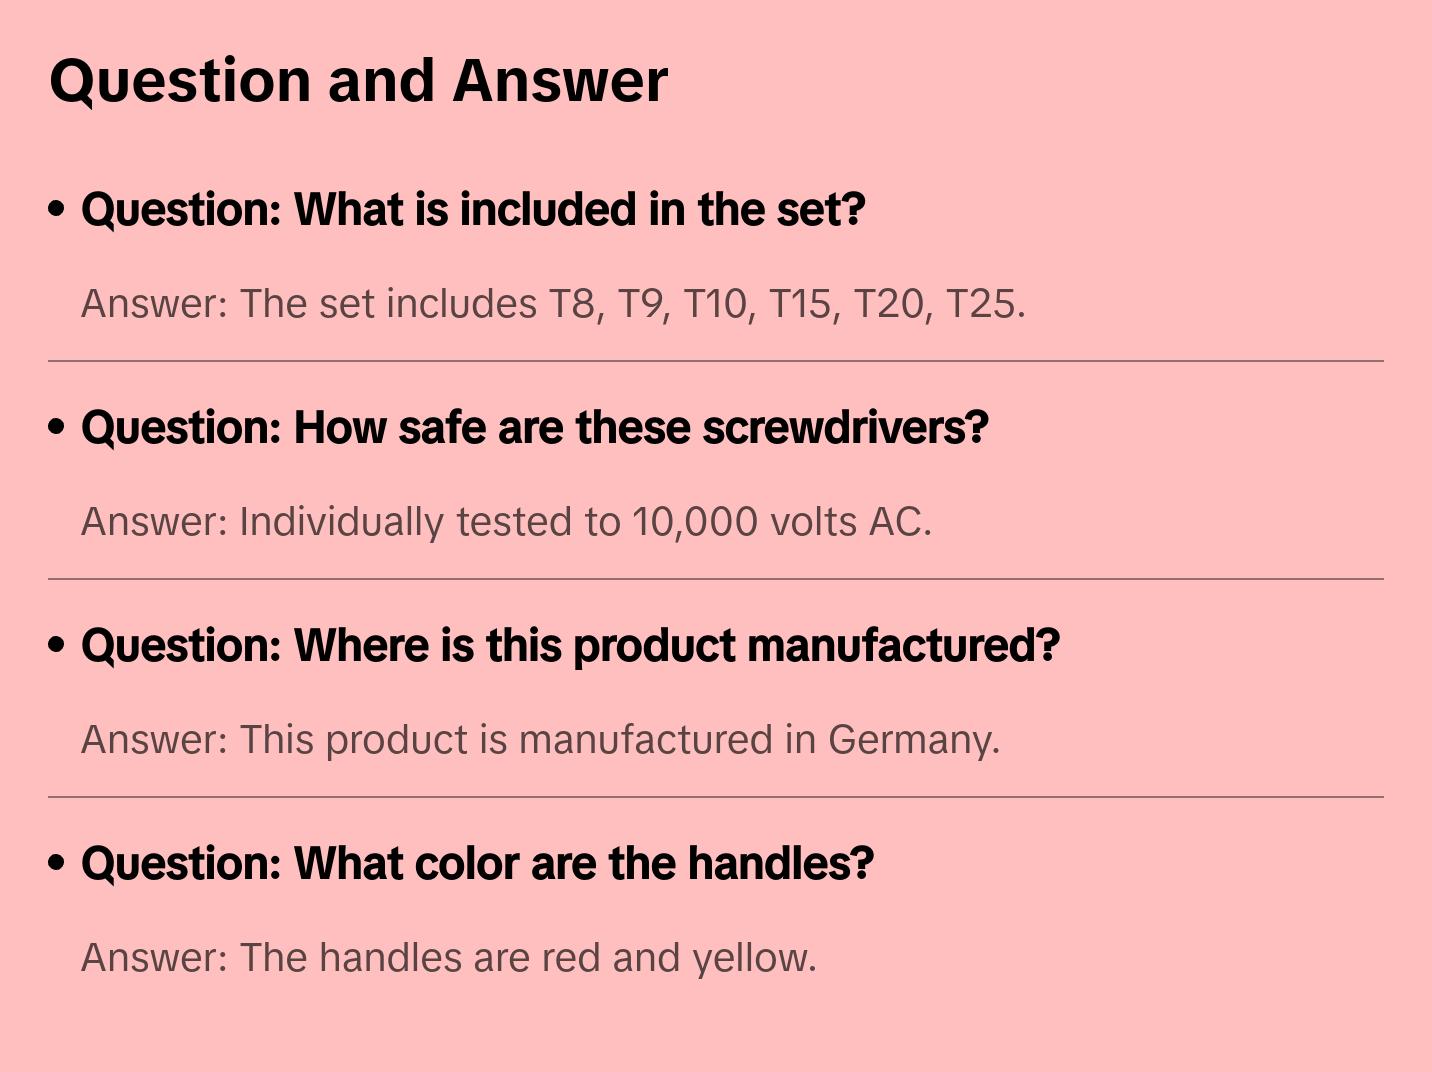Click the divider line below the voltage answer
The image size is (1432, 1072).
716,579
